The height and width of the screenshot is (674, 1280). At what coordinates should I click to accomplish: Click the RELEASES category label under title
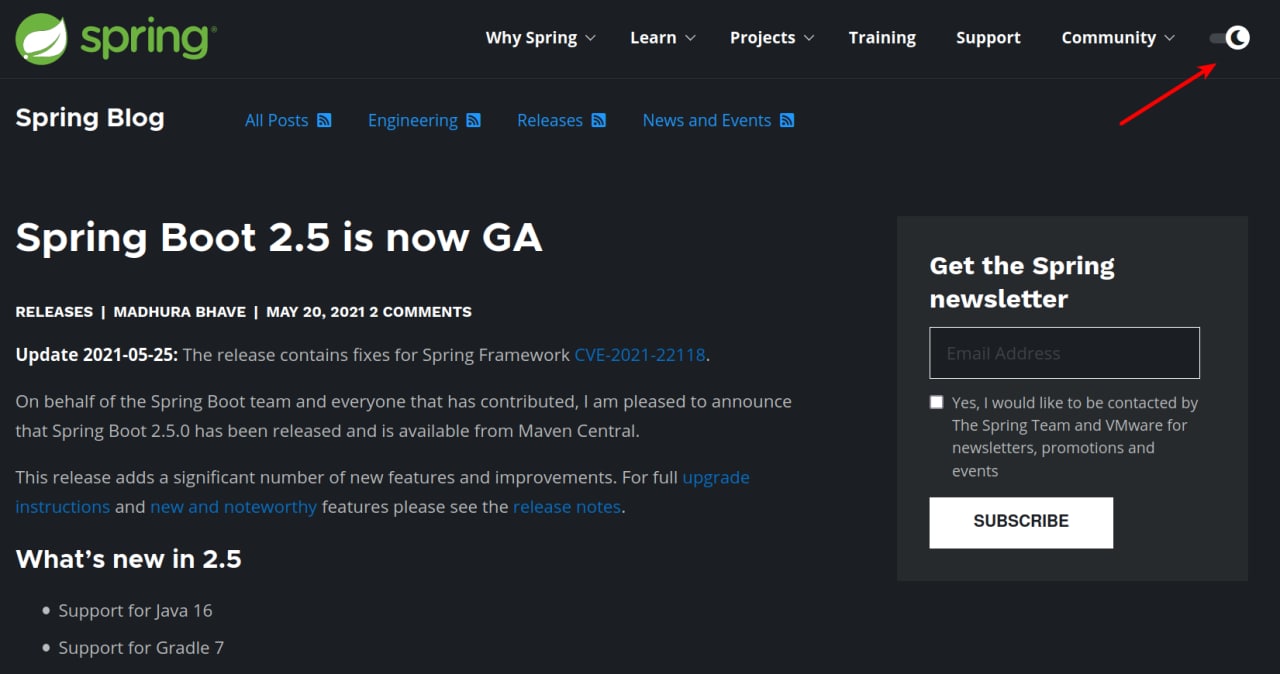54,312
